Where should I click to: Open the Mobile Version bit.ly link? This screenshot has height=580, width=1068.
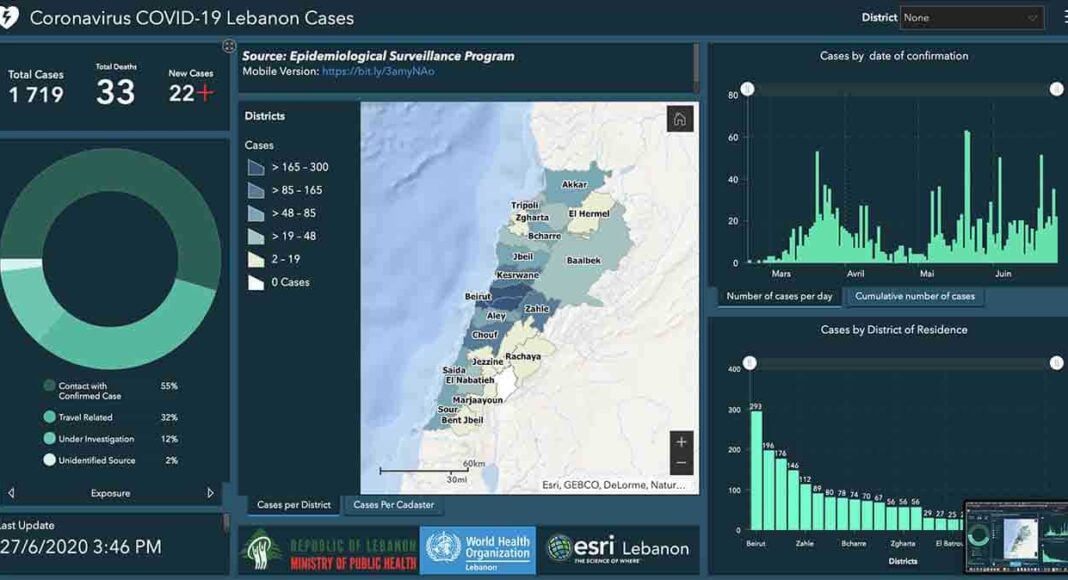(378, 72)
